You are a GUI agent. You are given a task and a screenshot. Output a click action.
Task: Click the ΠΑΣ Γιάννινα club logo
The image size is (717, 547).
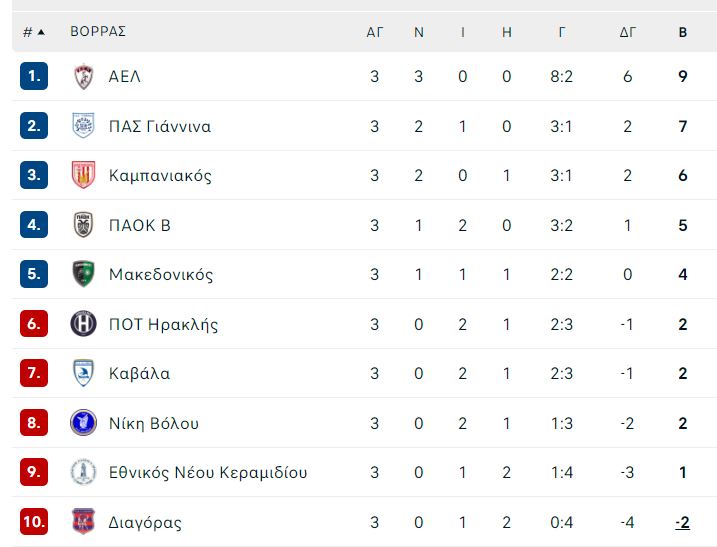click(x=84, y=125)
